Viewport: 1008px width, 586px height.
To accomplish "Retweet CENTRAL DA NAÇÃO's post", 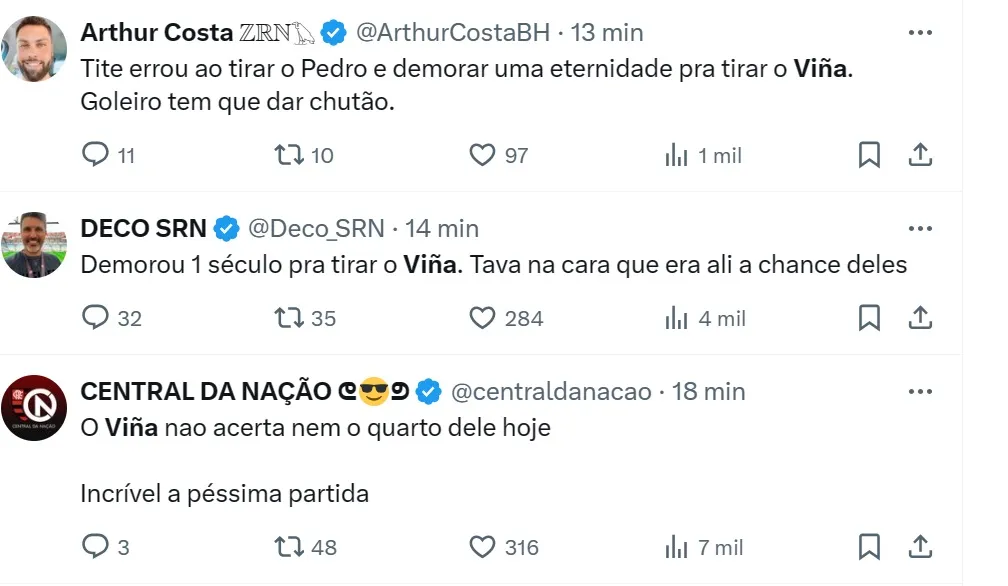I will [x=289, y=547].
